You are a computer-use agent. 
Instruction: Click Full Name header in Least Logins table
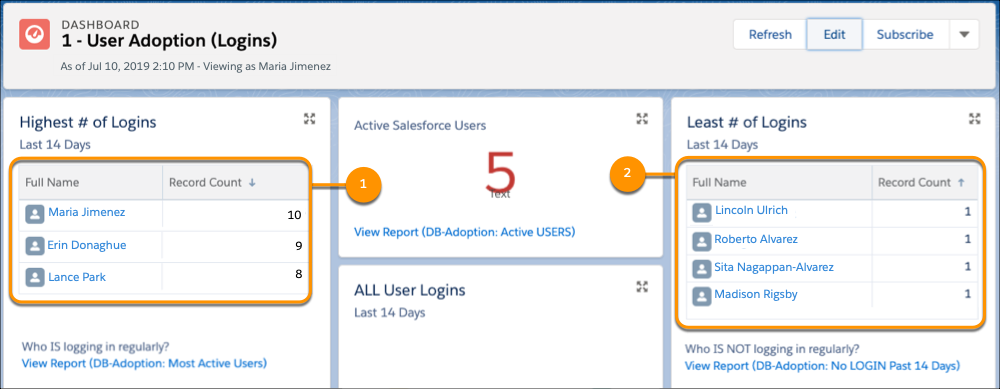[719, 182]
